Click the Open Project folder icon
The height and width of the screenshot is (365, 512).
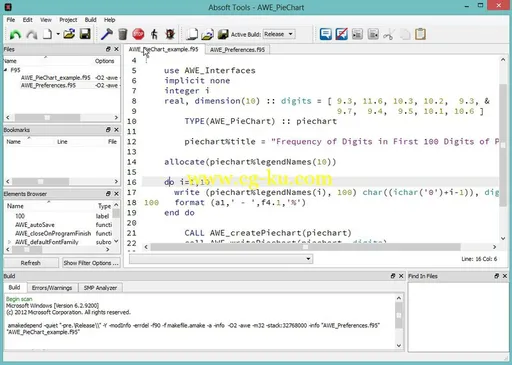tap(208, 34)
